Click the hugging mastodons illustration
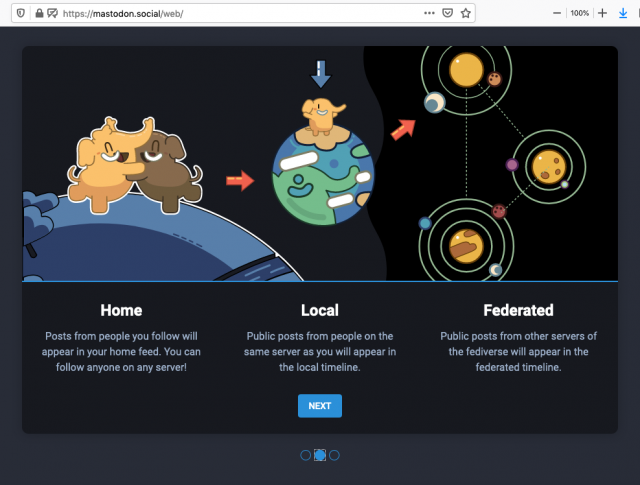Viewport: 640px width, 485px height. [135, 165]
